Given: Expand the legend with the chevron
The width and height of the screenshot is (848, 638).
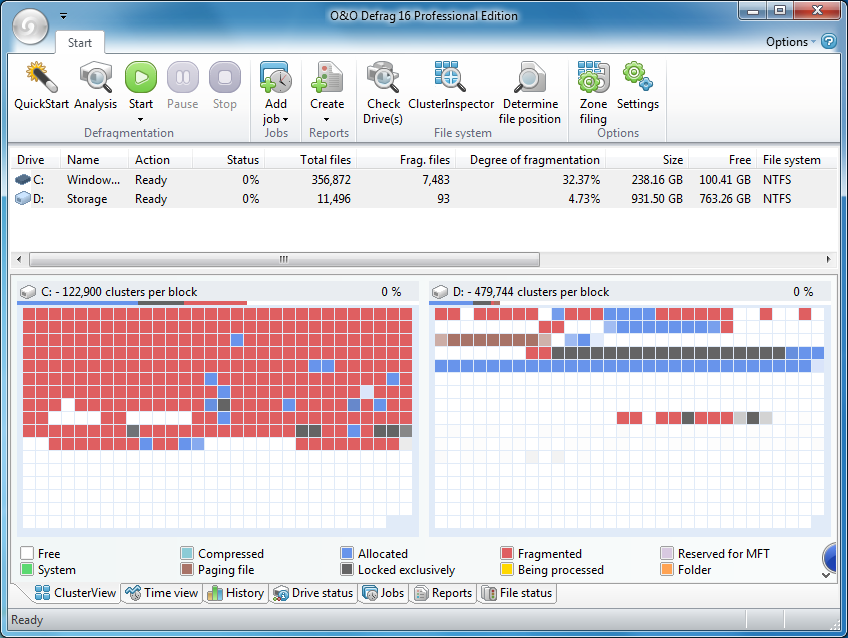Looking at the screenshot, I should coord(826,575).
